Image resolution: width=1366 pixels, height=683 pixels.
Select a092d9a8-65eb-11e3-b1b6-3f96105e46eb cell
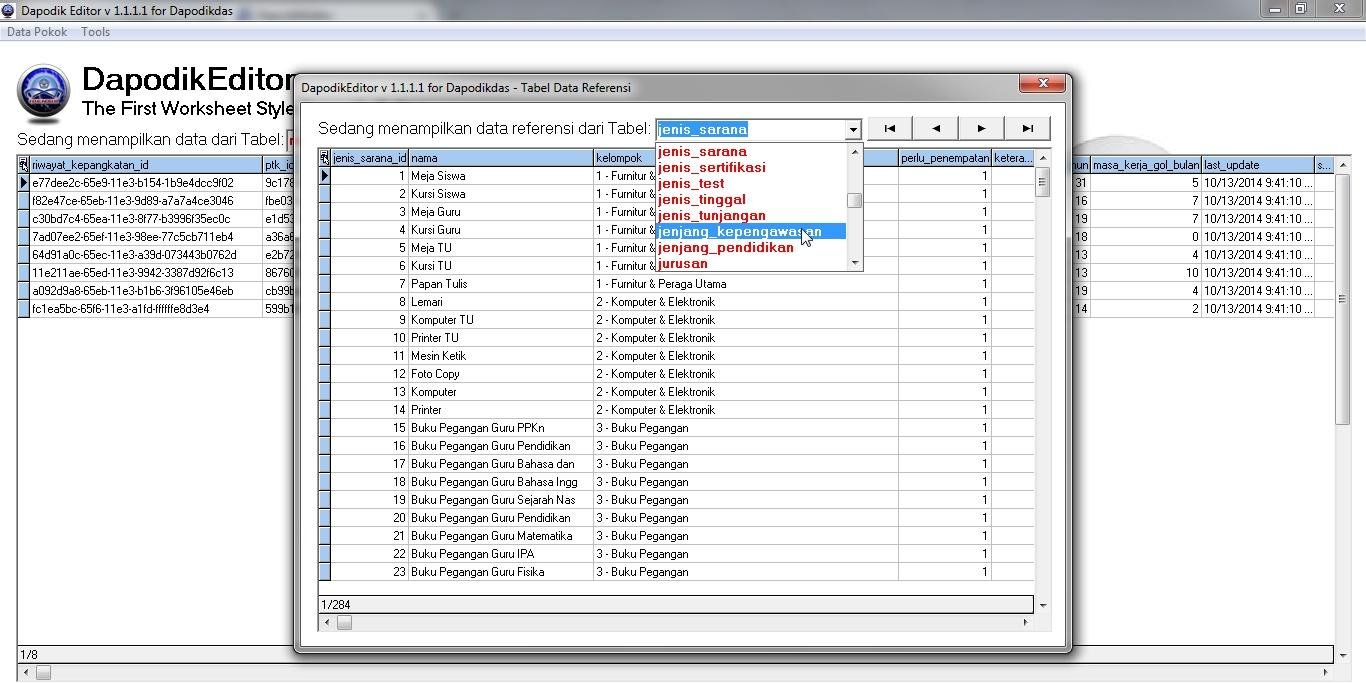[147, 291]
